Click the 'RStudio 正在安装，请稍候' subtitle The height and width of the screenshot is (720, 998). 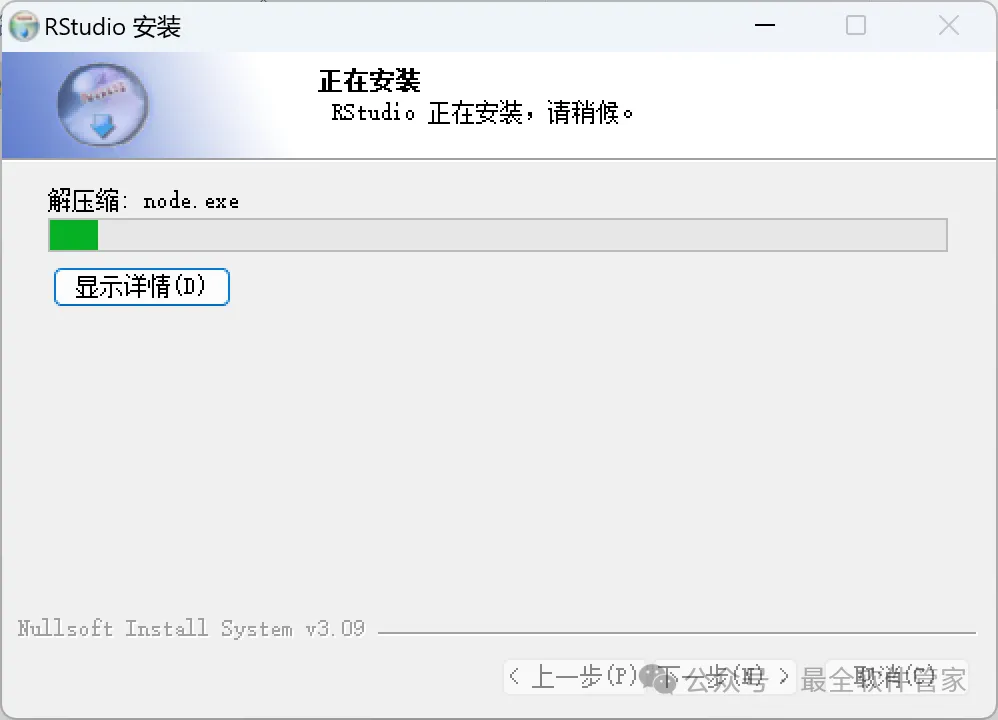coord(482,113)
